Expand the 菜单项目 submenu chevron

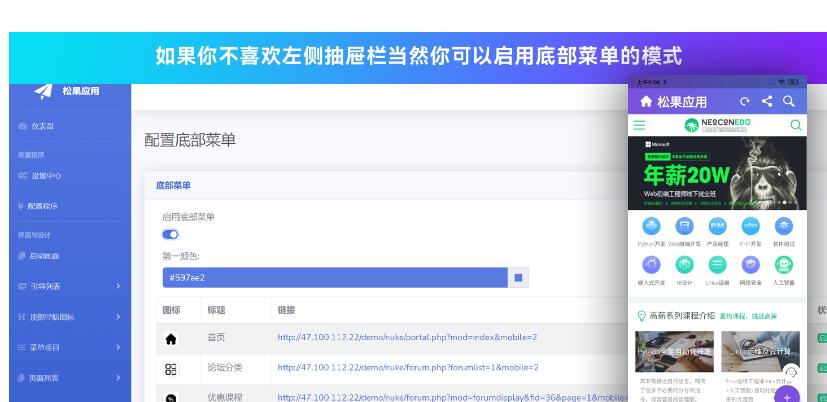pos(118,347)
